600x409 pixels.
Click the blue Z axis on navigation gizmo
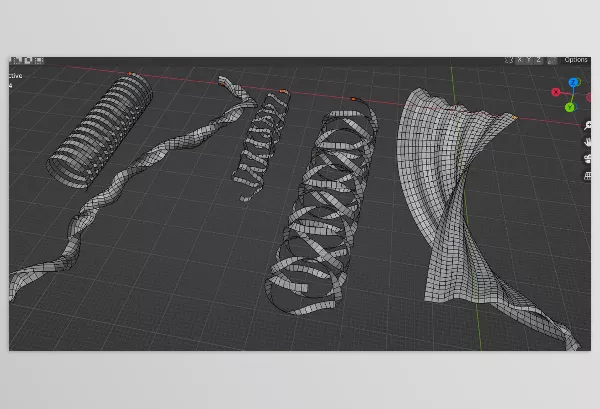pos(574,83)
